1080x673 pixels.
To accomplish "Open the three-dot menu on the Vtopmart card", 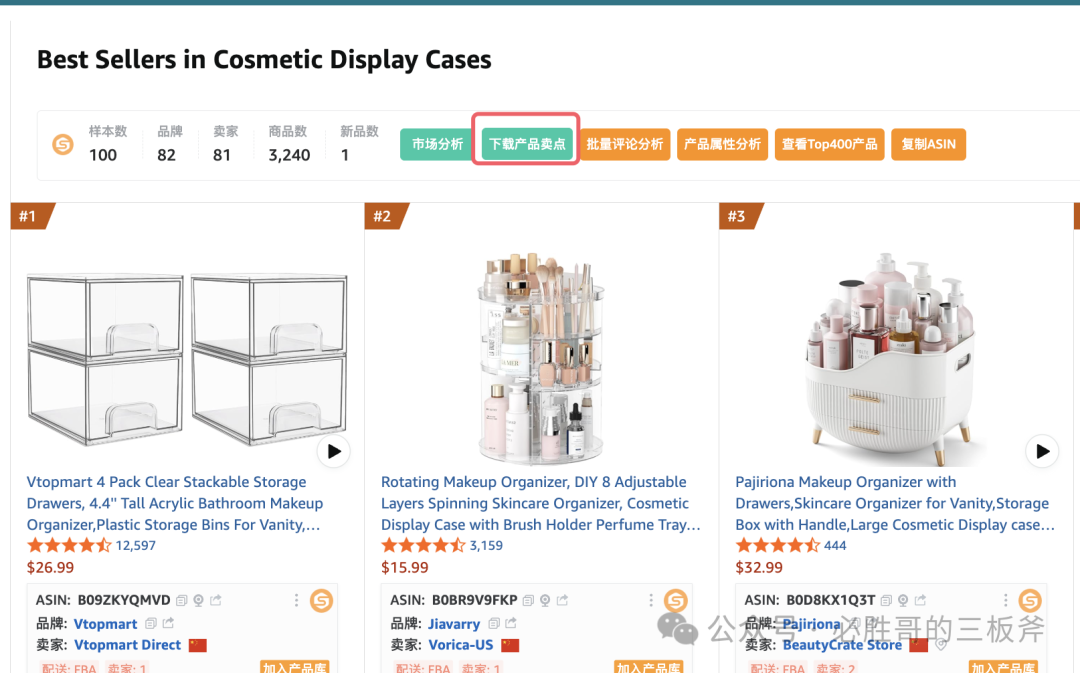I will [x=296, y=601].
